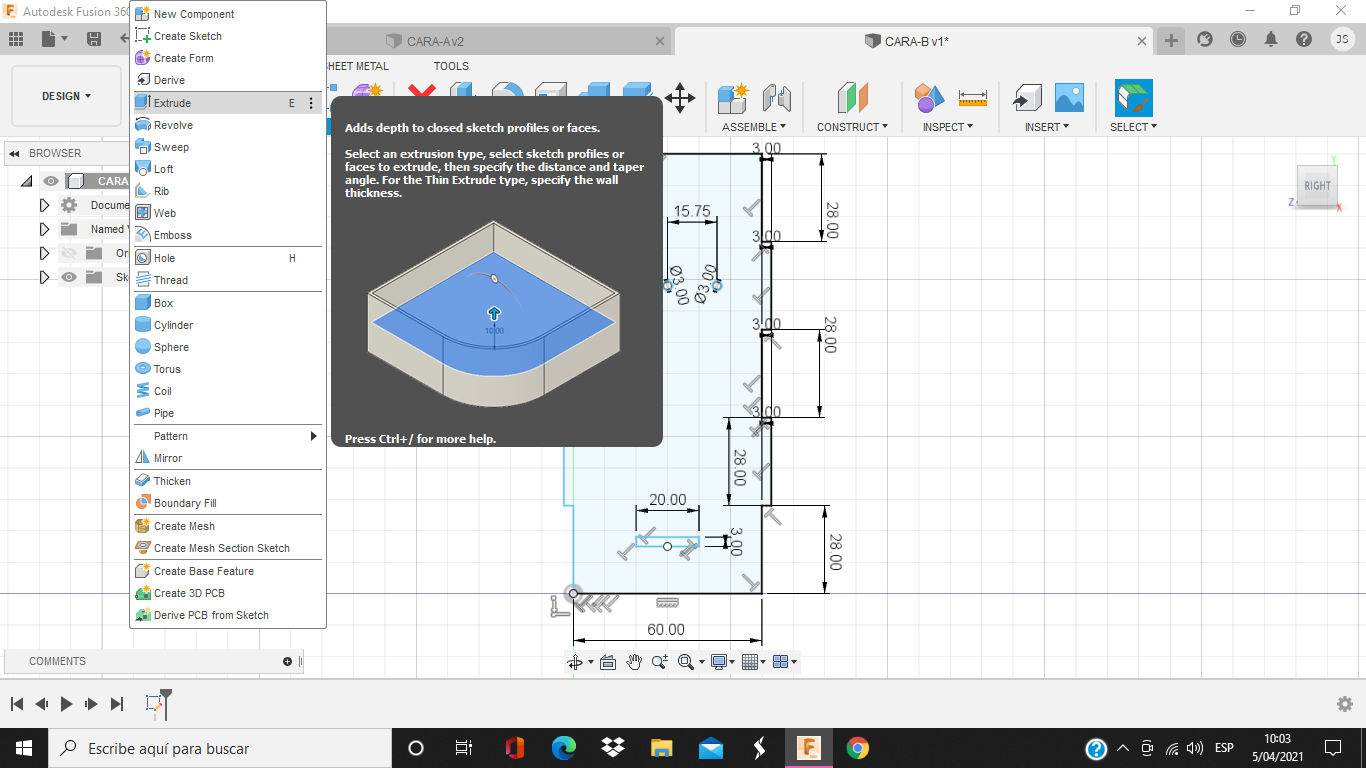Toggle Origin folder visibility eye
The height and width of the screenshot is (768, 1366).
point(69,253)
